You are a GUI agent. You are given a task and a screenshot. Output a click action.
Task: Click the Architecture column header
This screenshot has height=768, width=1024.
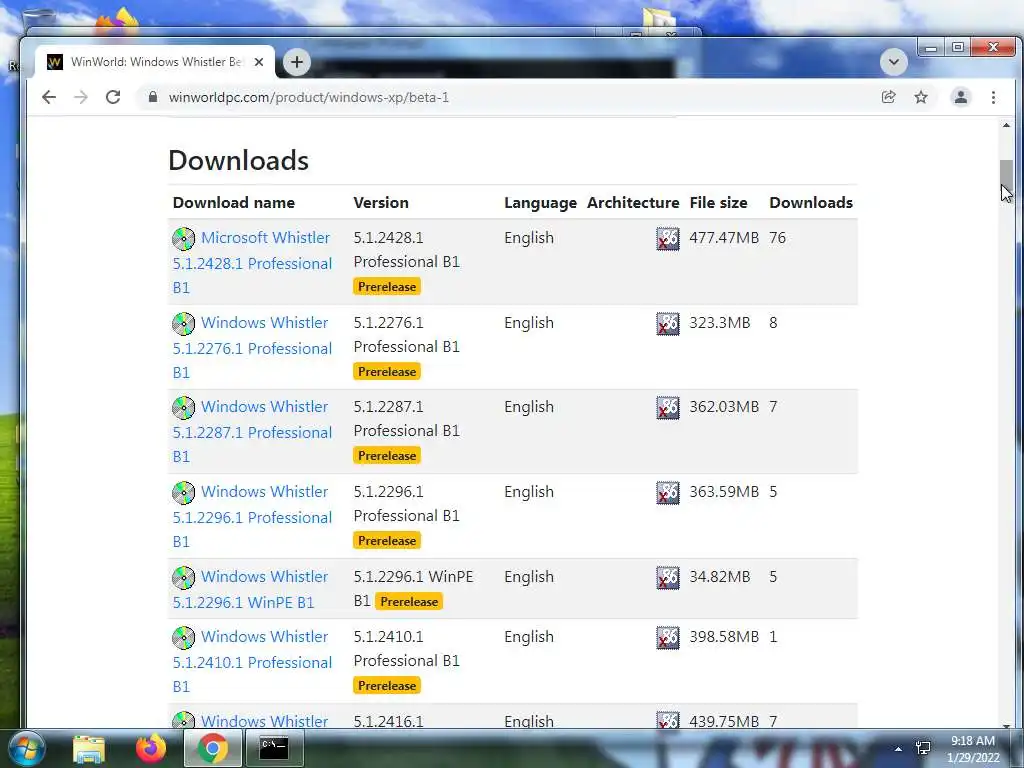point(633,202)
